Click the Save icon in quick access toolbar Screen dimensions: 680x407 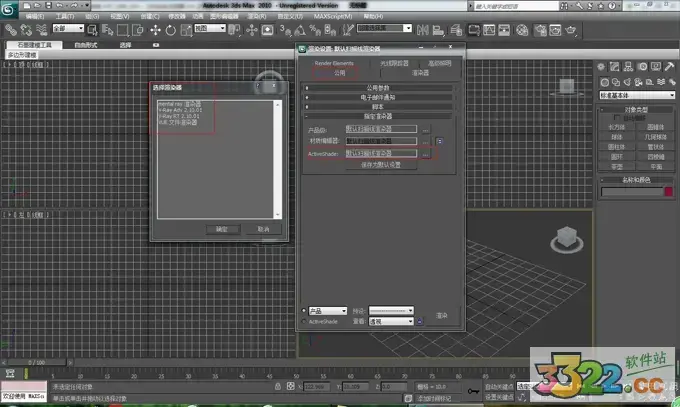(49, 5)
